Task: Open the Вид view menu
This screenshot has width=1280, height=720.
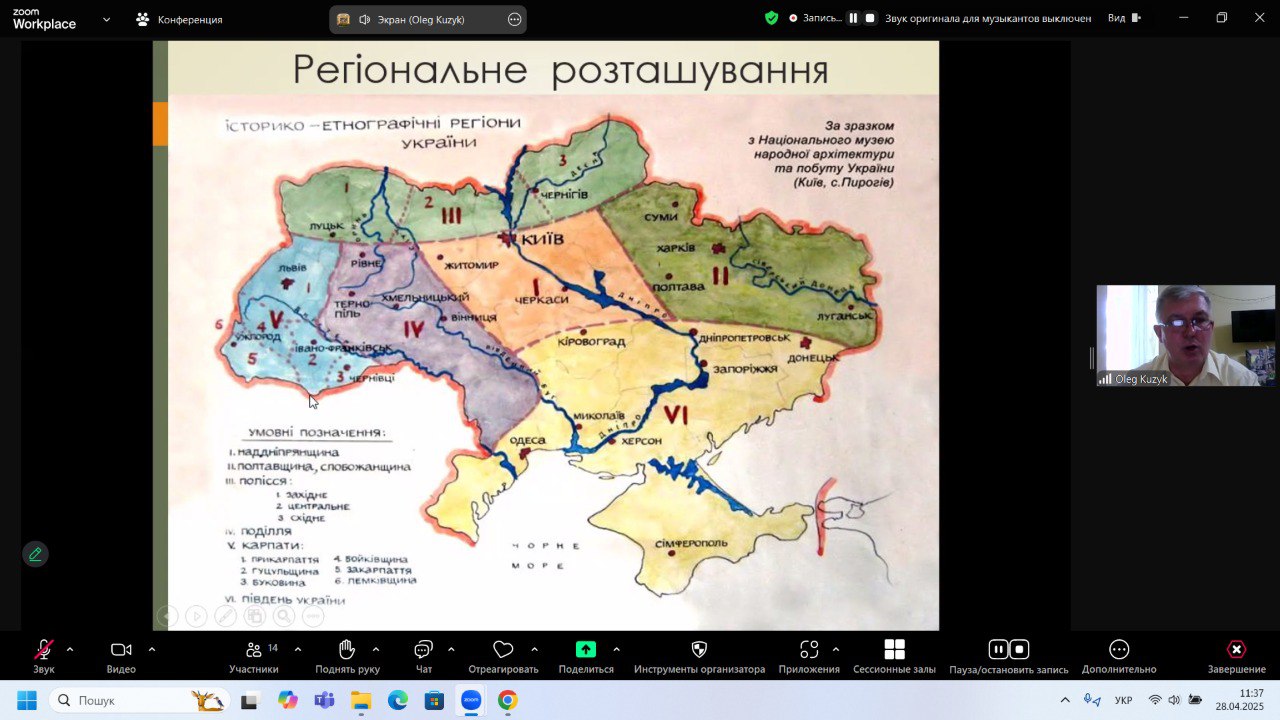Action: click(1123, 18)
